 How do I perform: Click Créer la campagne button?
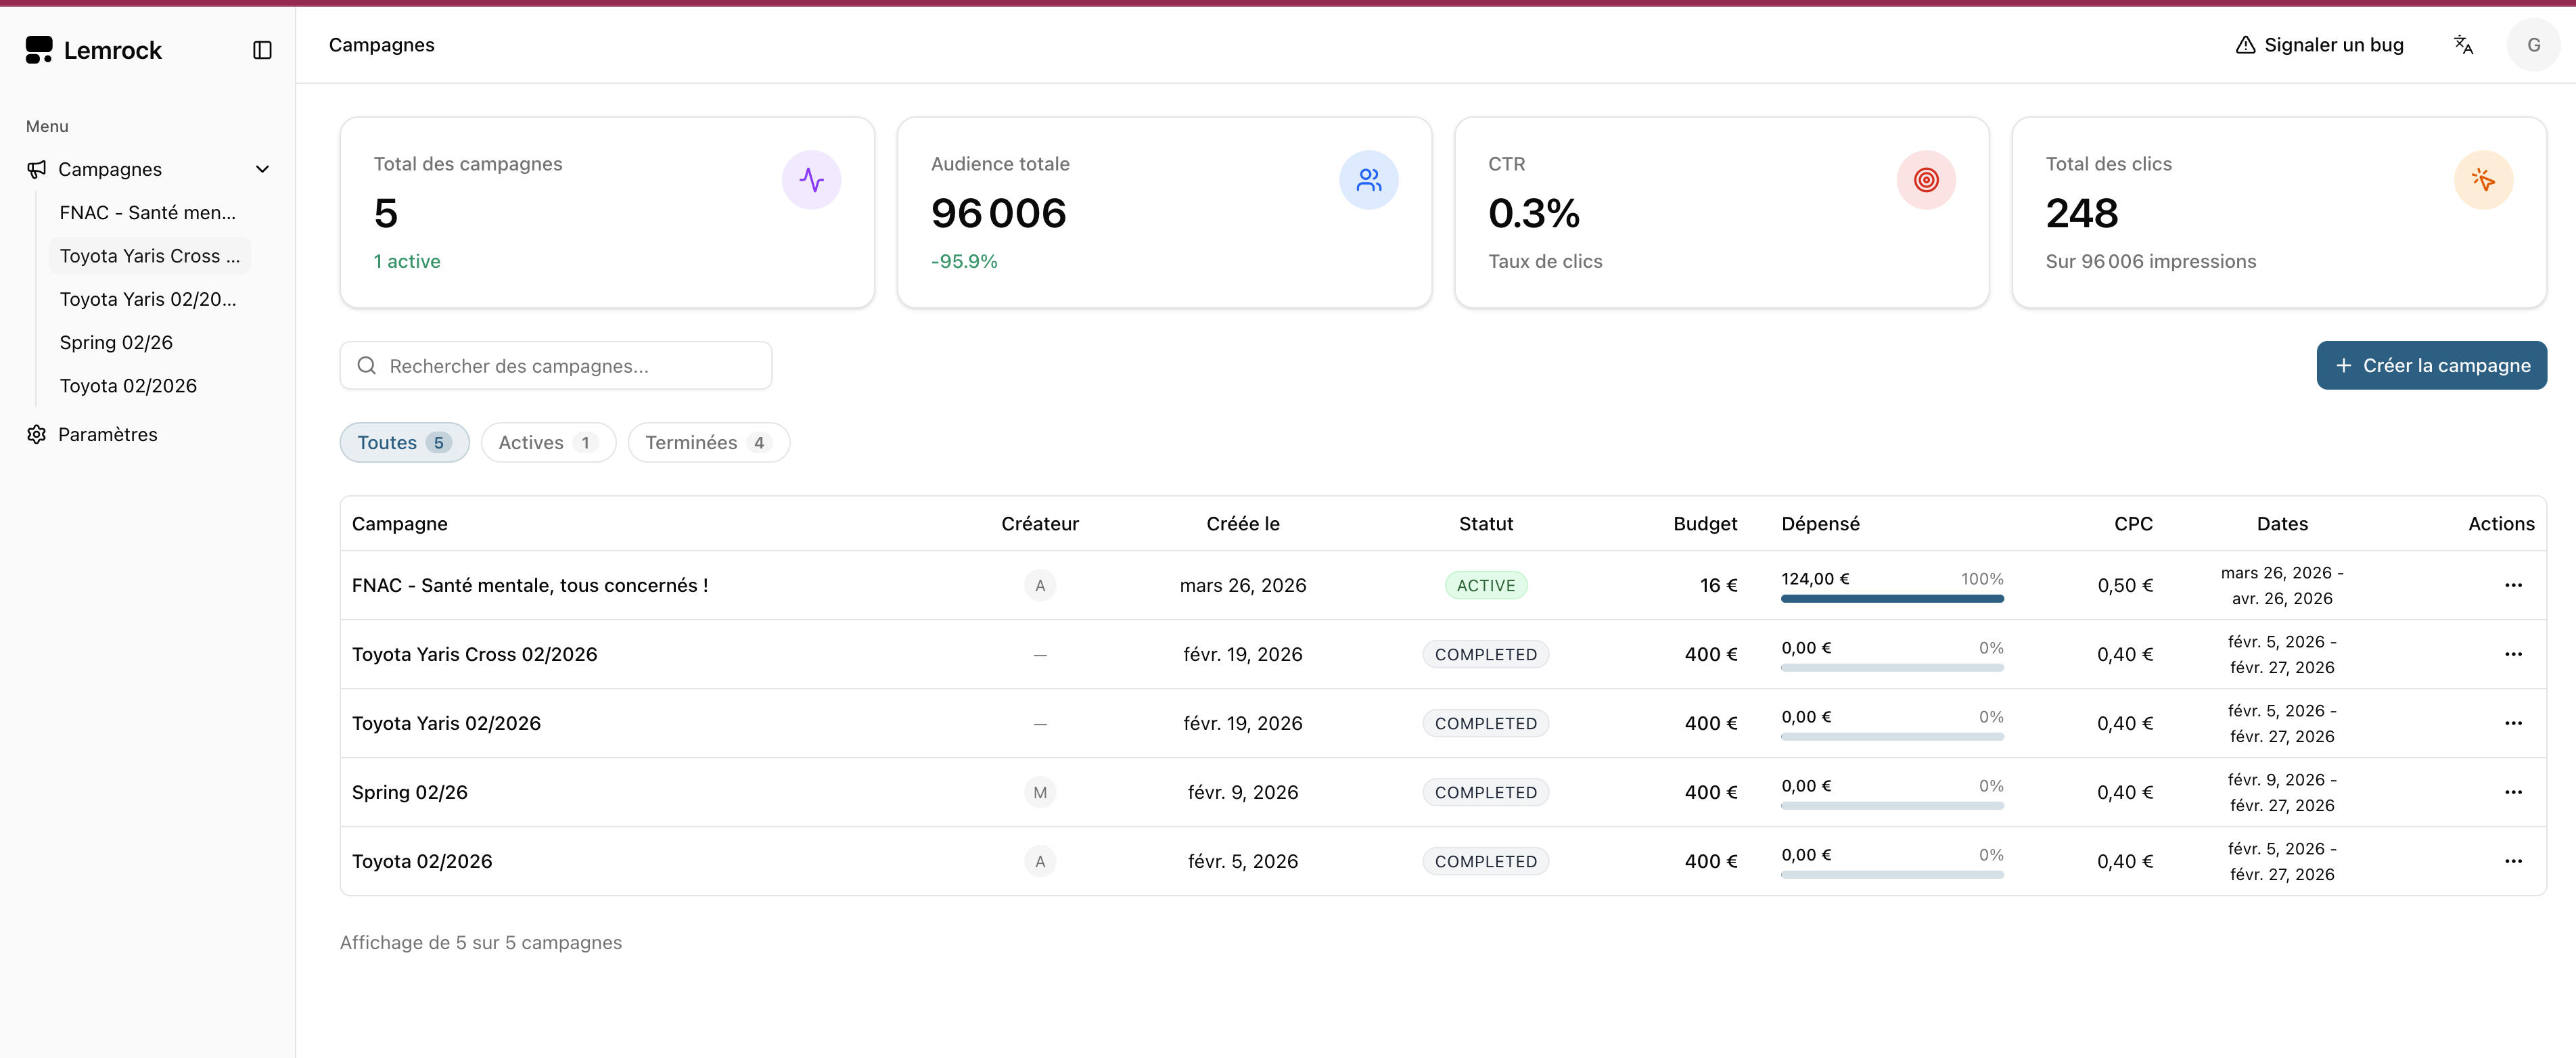(x=2431, y=366)
